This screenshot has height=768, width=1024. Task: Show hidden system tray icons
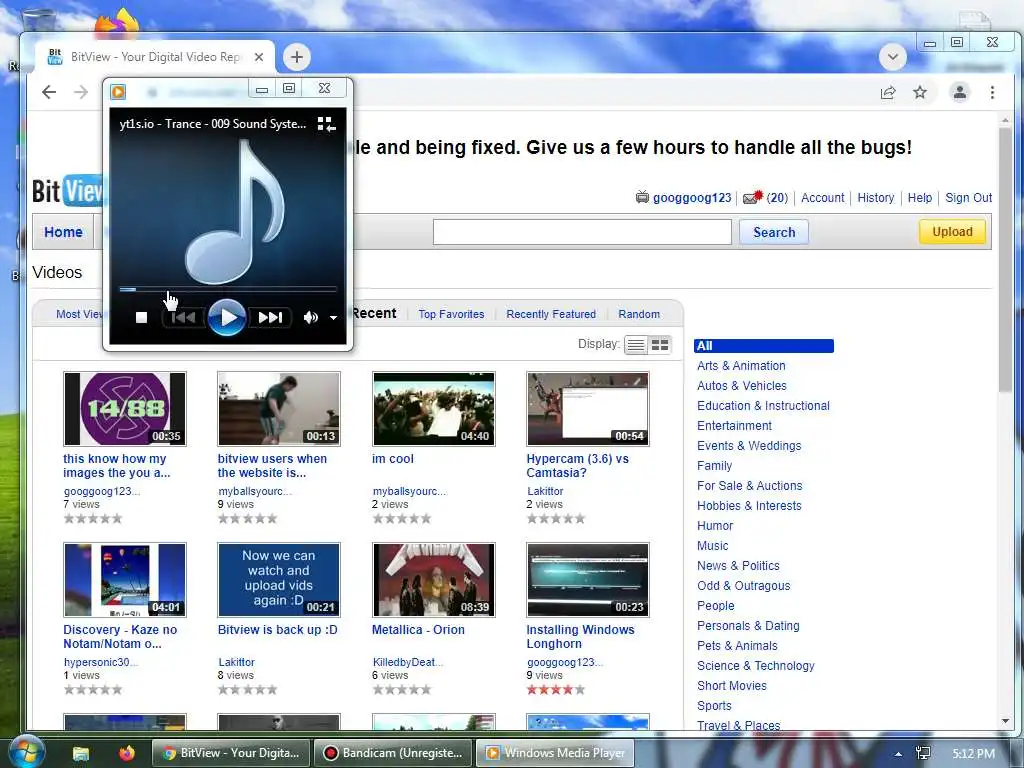click(x=899, y=754)
